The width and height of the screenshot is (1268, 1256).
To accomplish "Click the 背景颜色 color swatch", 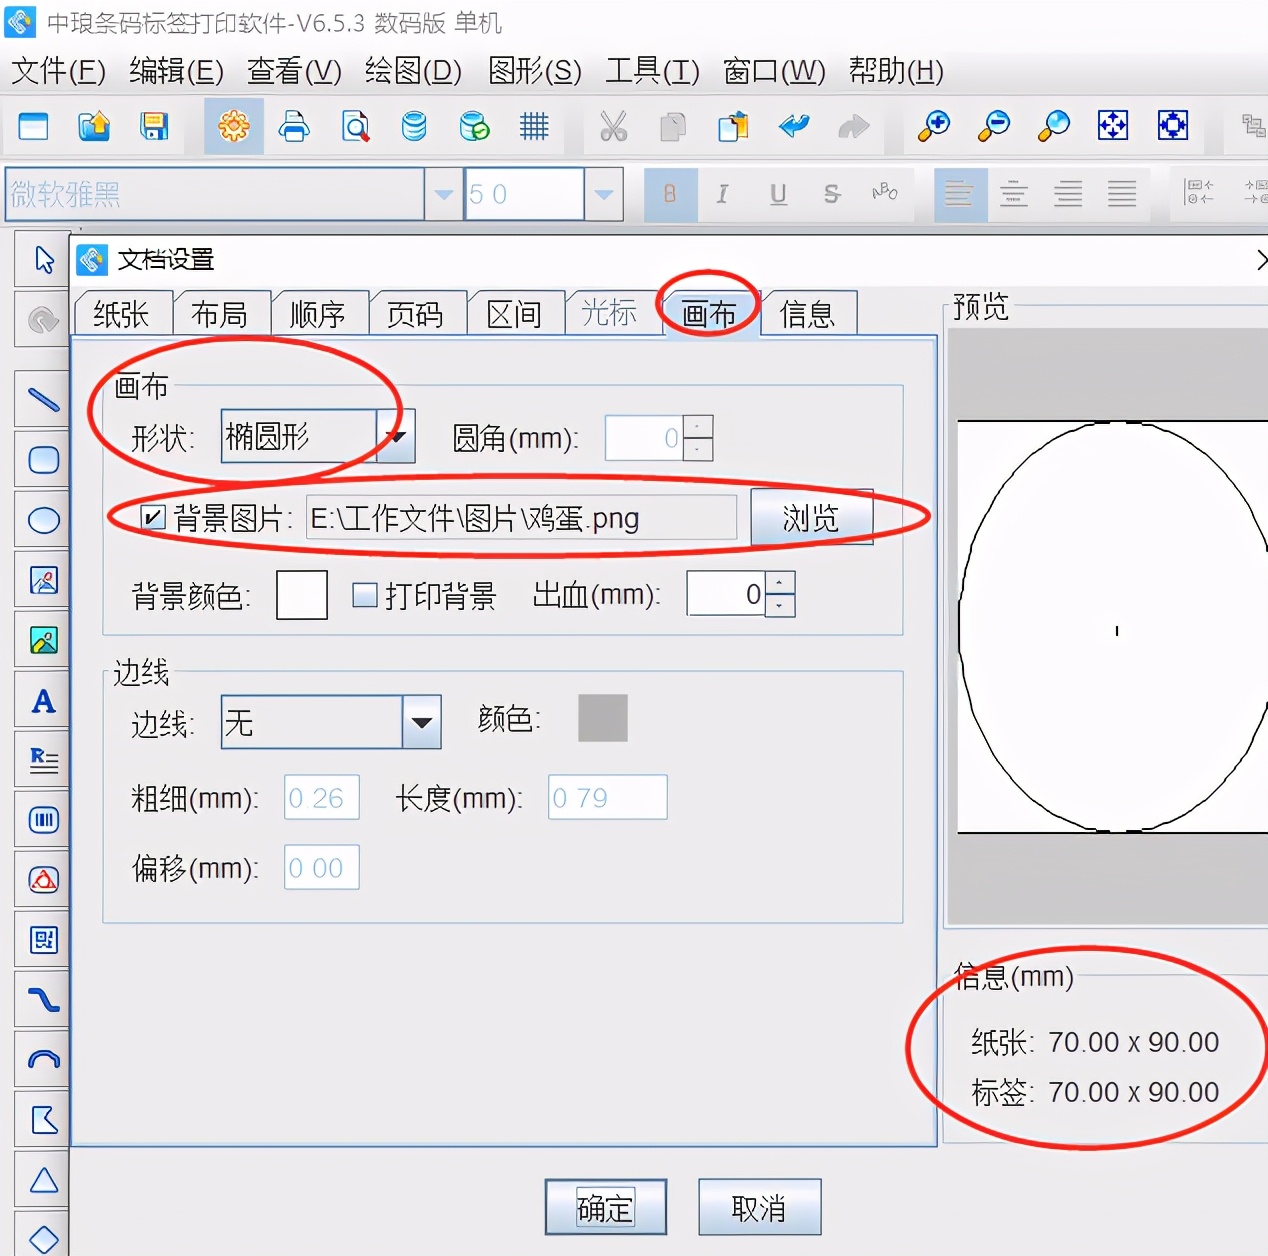I will click(x=302, y=594).
